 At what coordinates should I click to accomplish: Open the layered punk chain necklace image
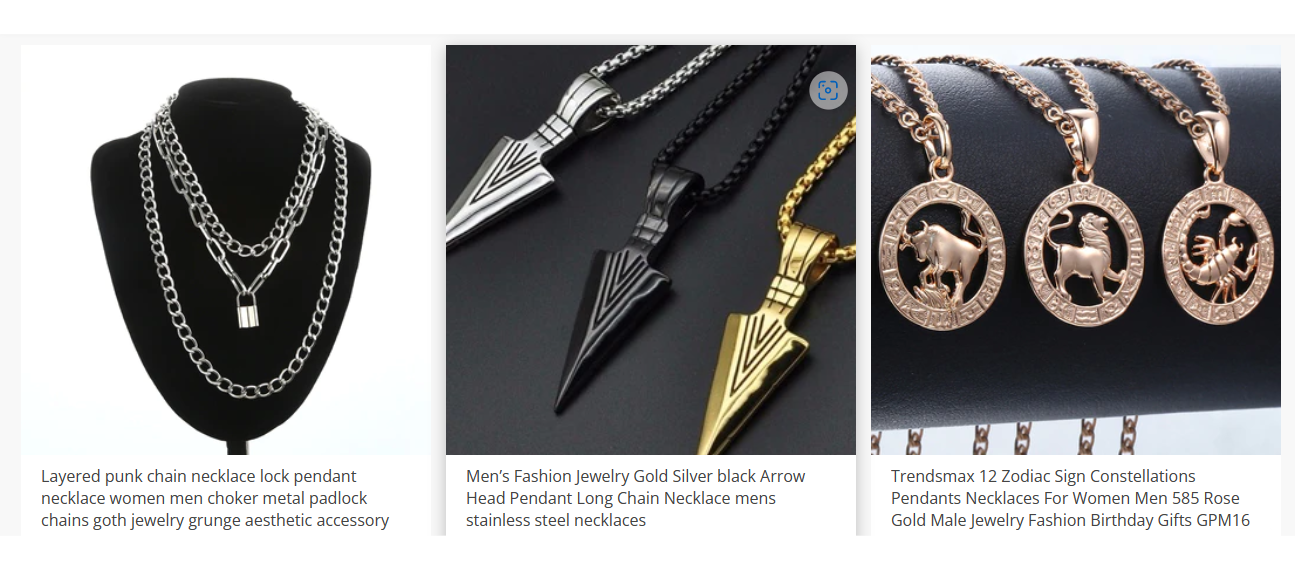(226, 250)
